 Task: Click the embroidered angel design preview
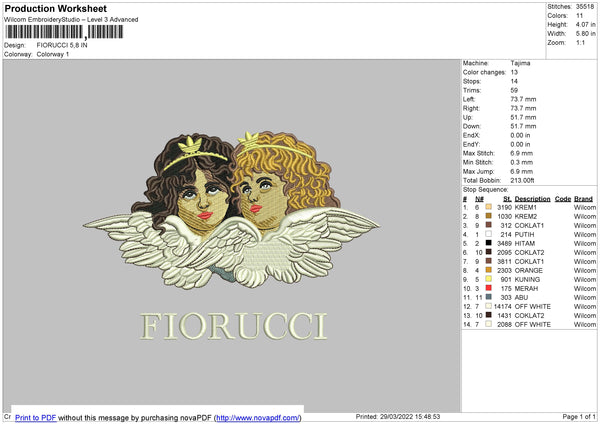pyautogui.click(x=232, y=210)
